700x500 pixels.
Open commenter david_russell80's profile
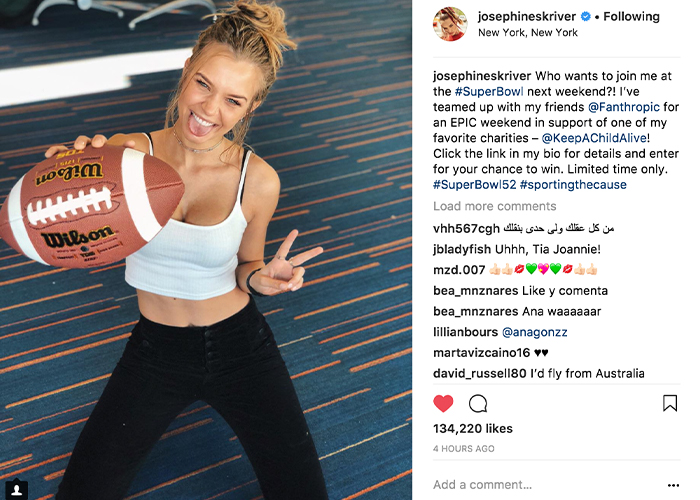[x=480, y=373]
